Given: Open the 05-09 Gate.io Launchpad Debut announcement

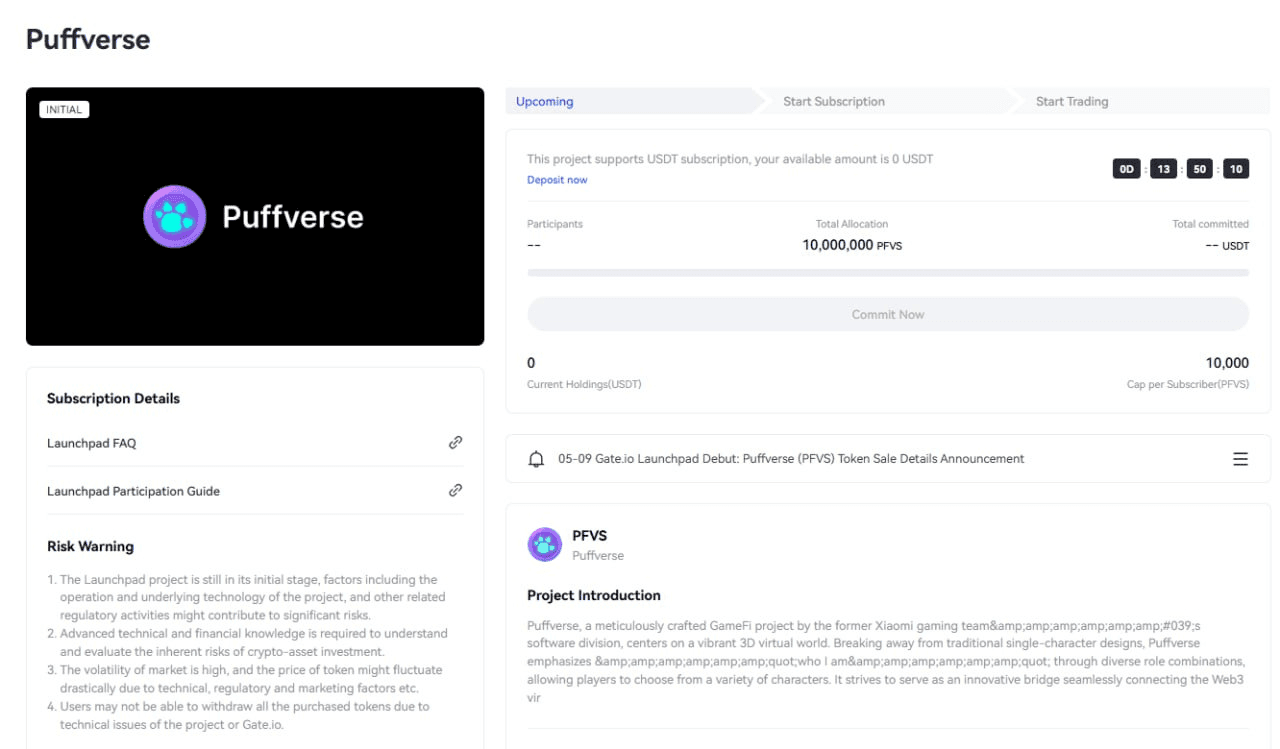Looking at the screenshot, I should click(x=791, y=459).
